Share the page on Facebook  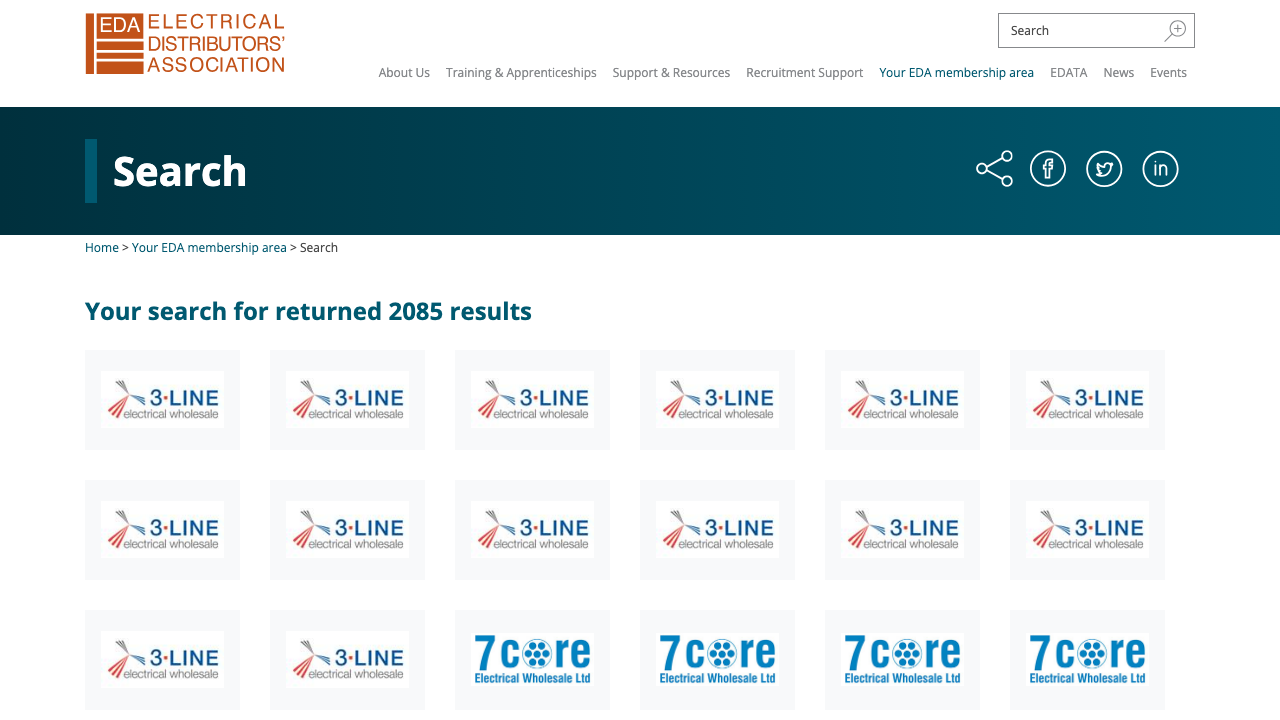(x=1047, y=166)
